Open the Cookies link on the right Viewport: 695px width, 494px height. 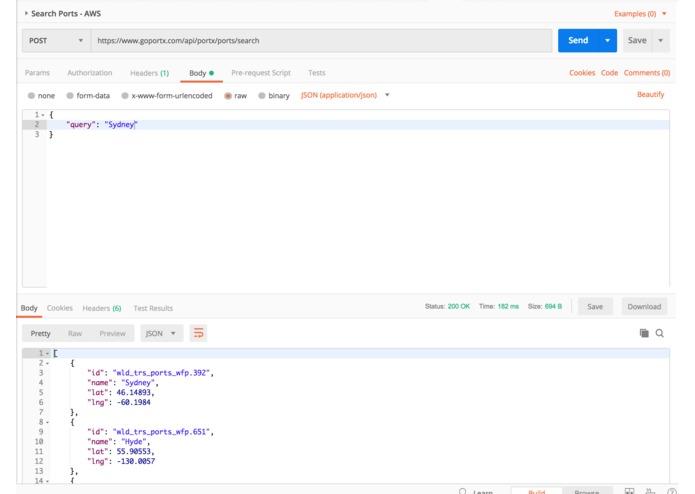point(582,73)
